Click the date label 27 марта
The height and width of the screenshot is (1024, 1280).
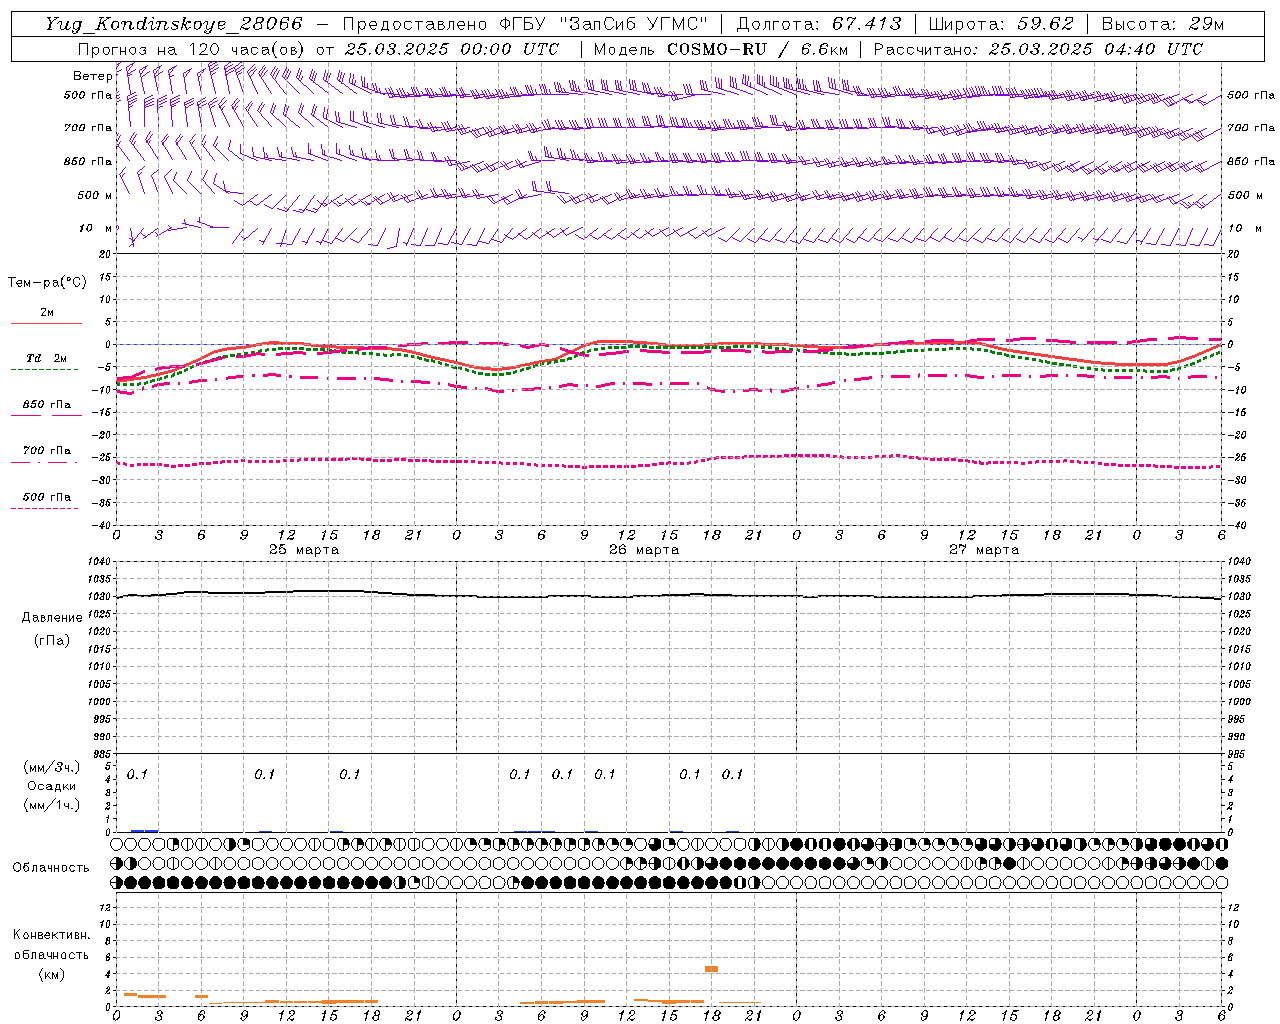point(984,550)
